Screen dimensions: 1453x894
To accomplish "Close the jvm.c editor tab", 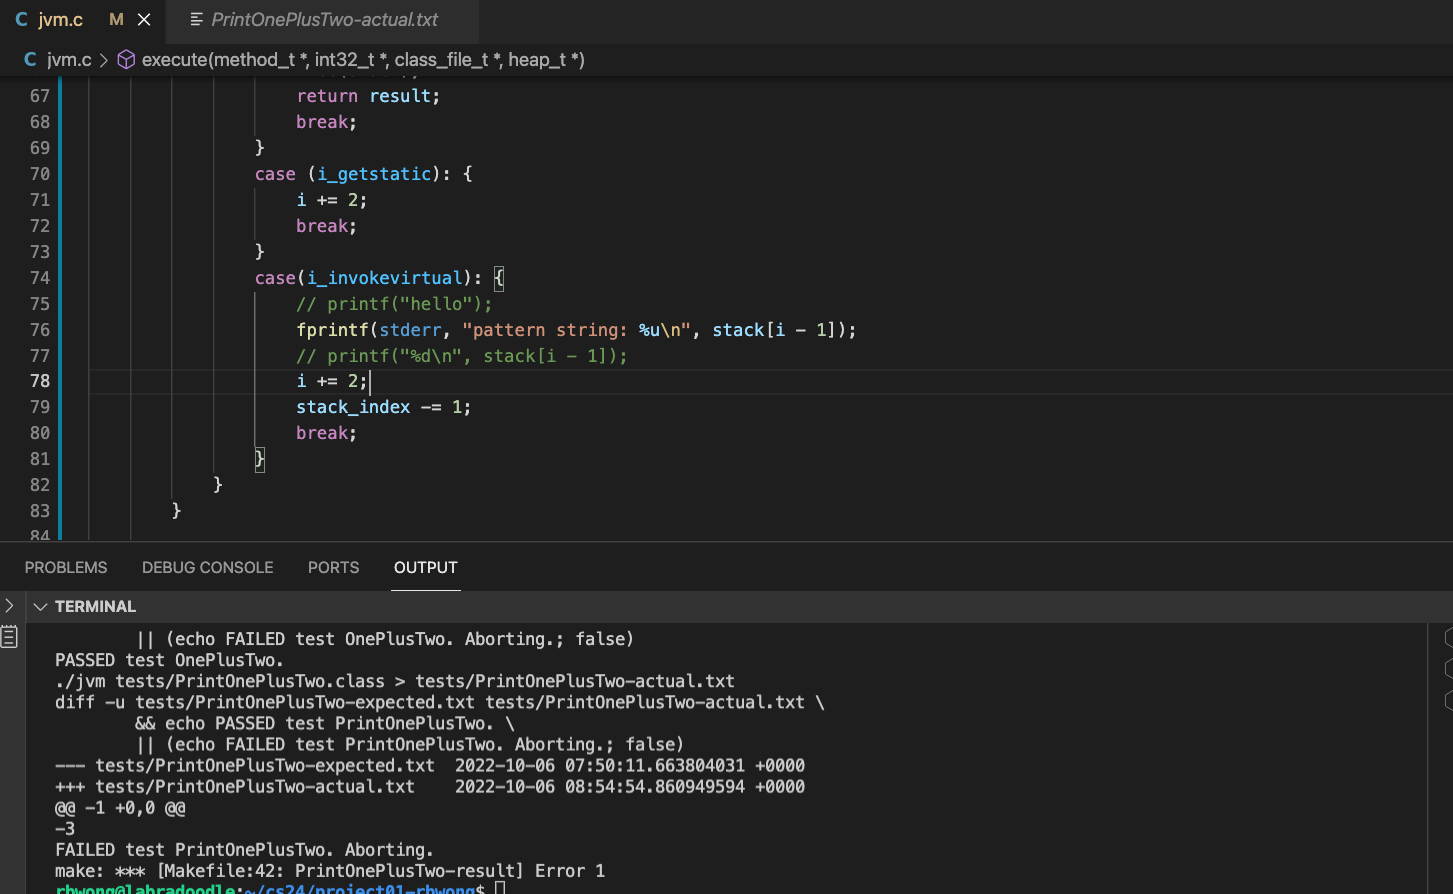I will point(144,20).
